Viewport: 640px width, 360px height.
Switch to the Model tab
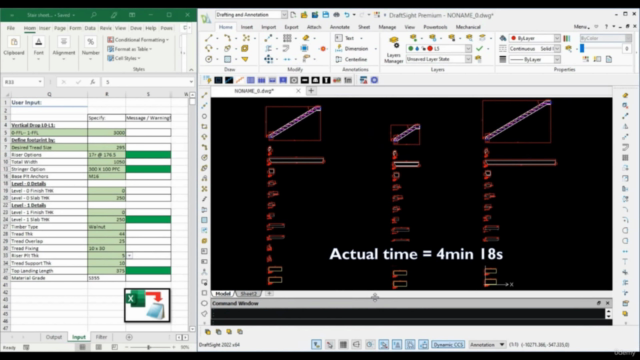(x=223, y=293)
